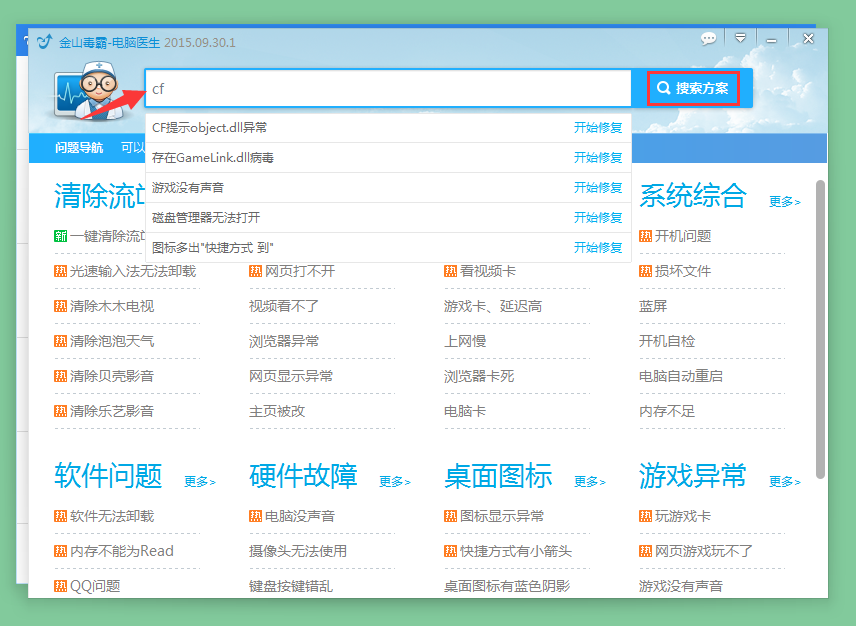The width and height of the screenshot is (856, 626).
Task: Open the 桌面图标有蓝色阴影 entry
Action: click(507, 586)
